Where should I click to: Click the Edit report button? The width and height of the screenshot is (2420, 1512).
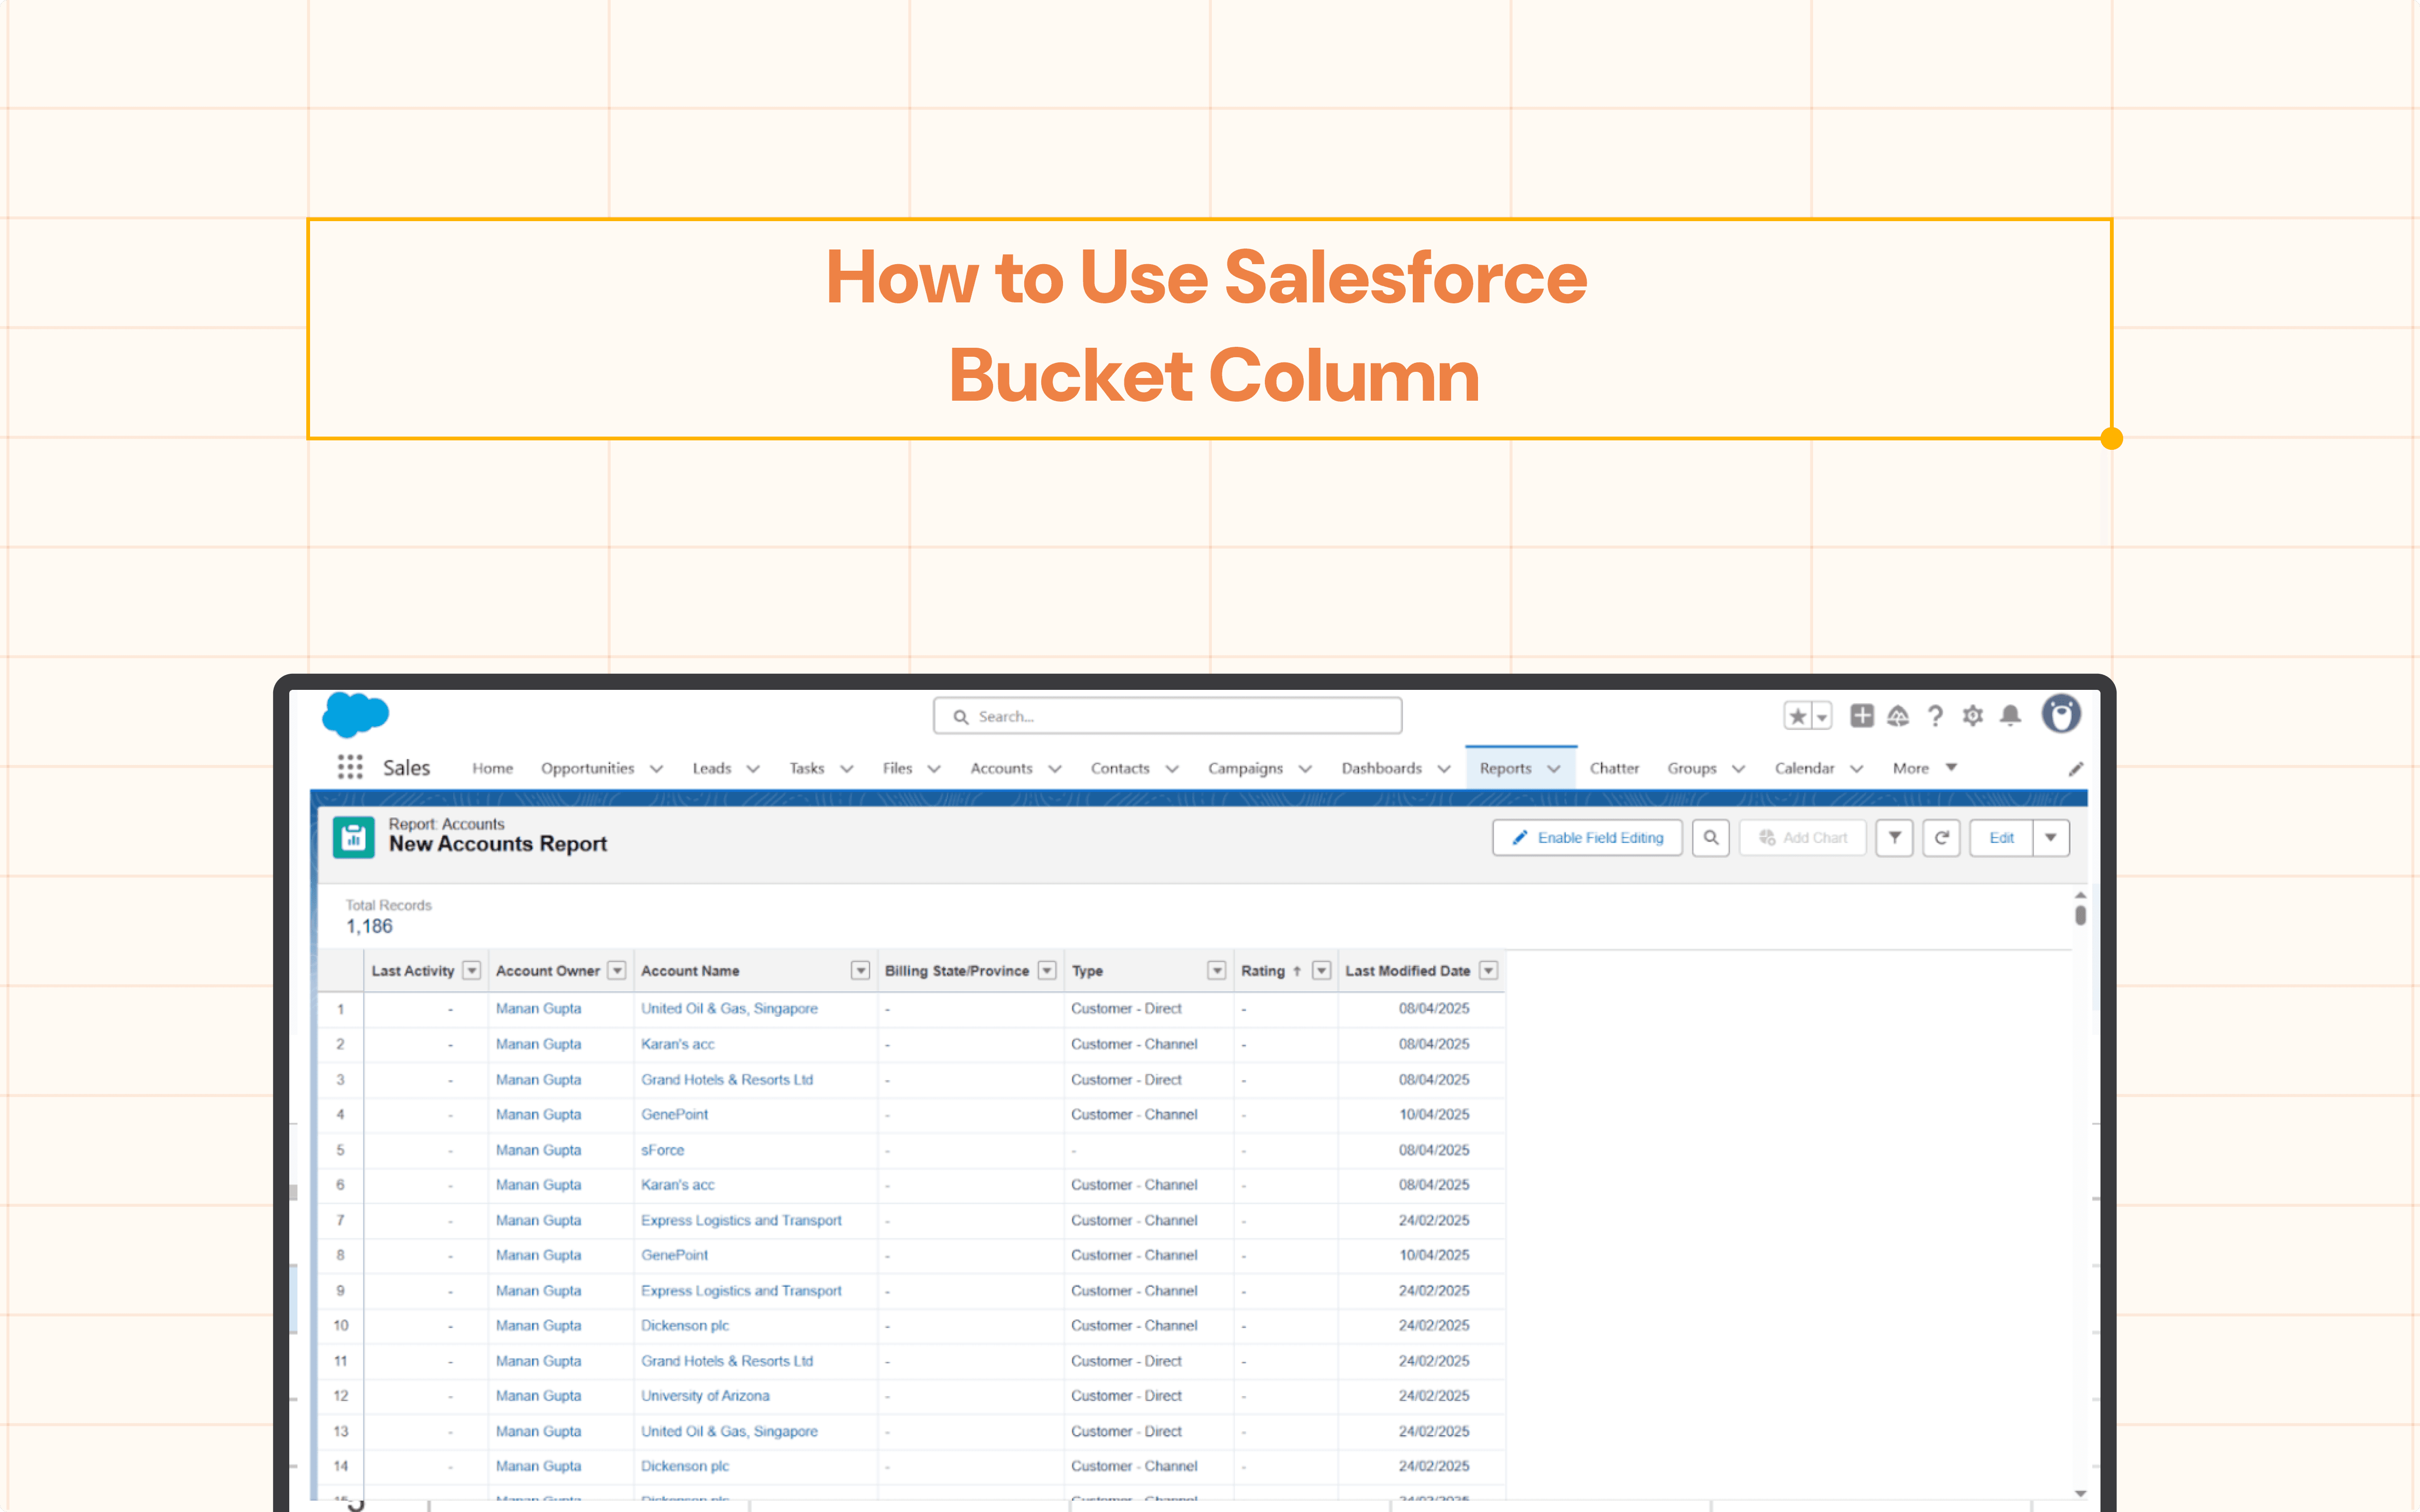point(2001,838)
